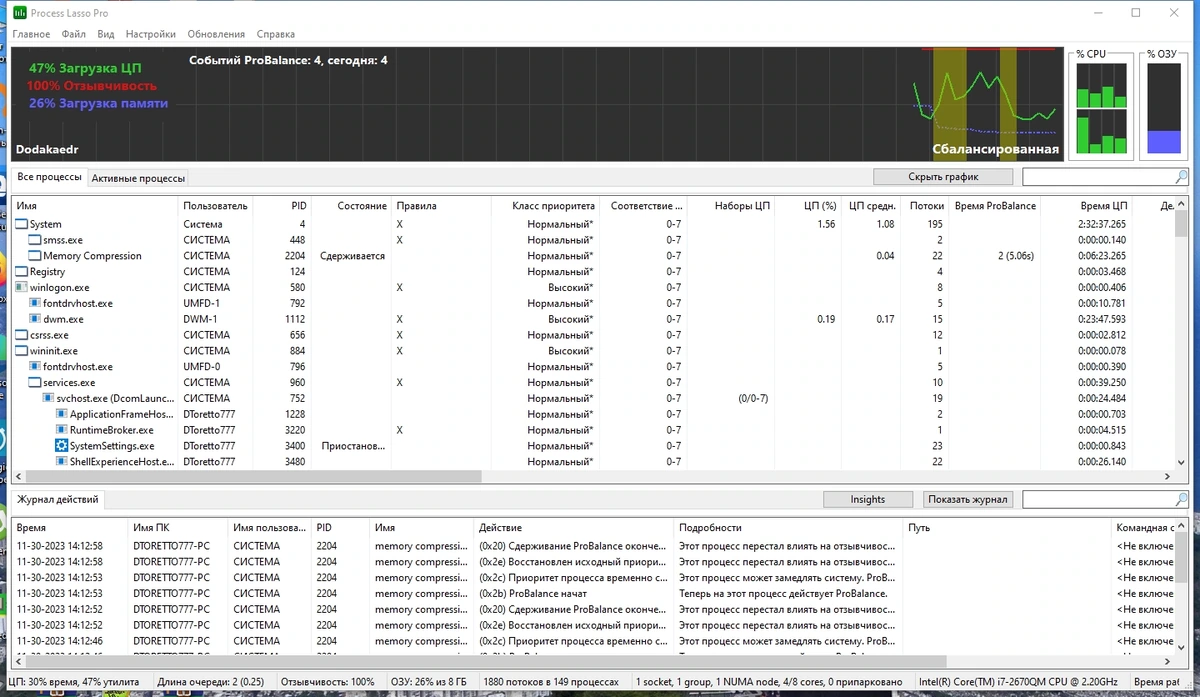The image size is (1200, 697).
Task: Switch to the Все процессы tab
Action: 50,177
